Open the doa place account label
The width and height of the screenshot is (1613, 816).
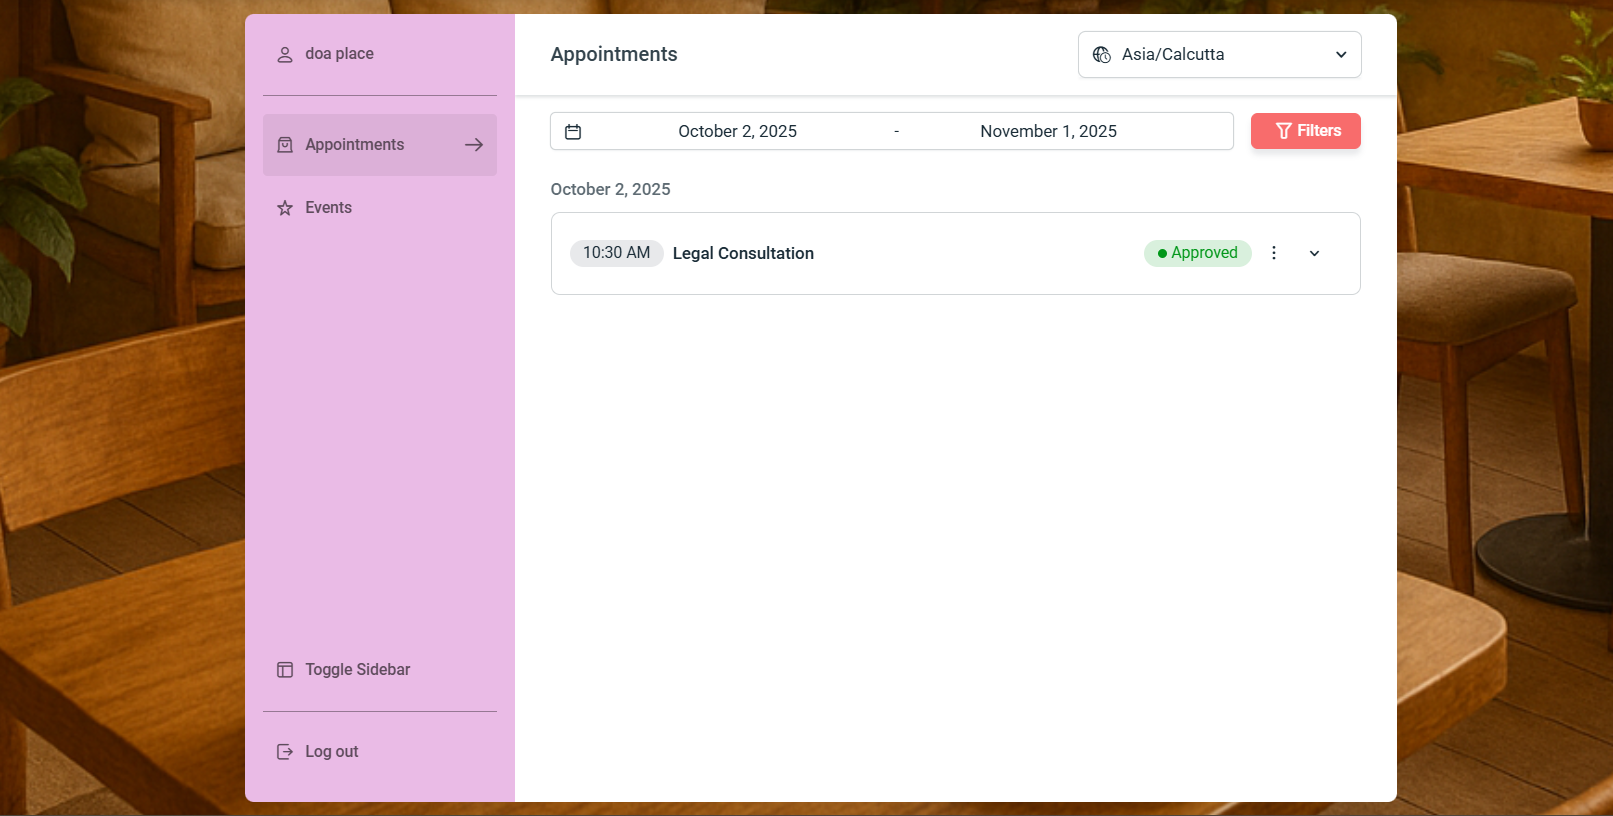(x=339, y=54)
